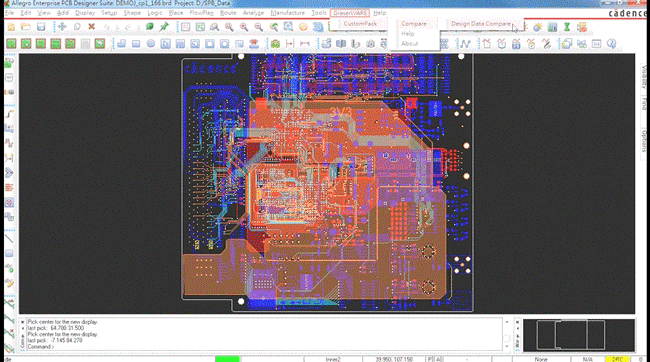
Task: Click the second green layer view icon
Action: click(x=26, y=44)
